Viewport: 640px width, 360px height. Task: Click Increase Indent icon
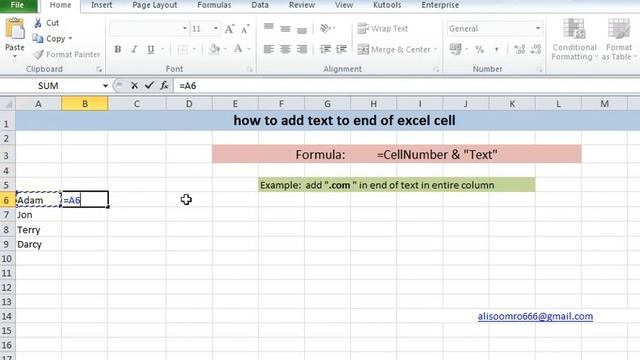(341, 49)
